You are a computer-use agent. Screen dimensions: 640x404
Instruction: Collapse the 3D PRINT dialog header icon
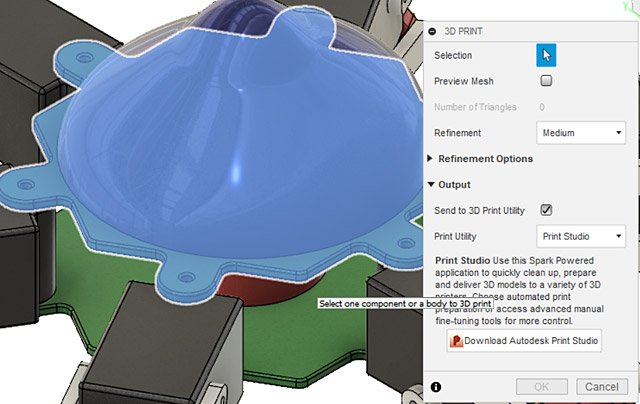pos(432,31)
